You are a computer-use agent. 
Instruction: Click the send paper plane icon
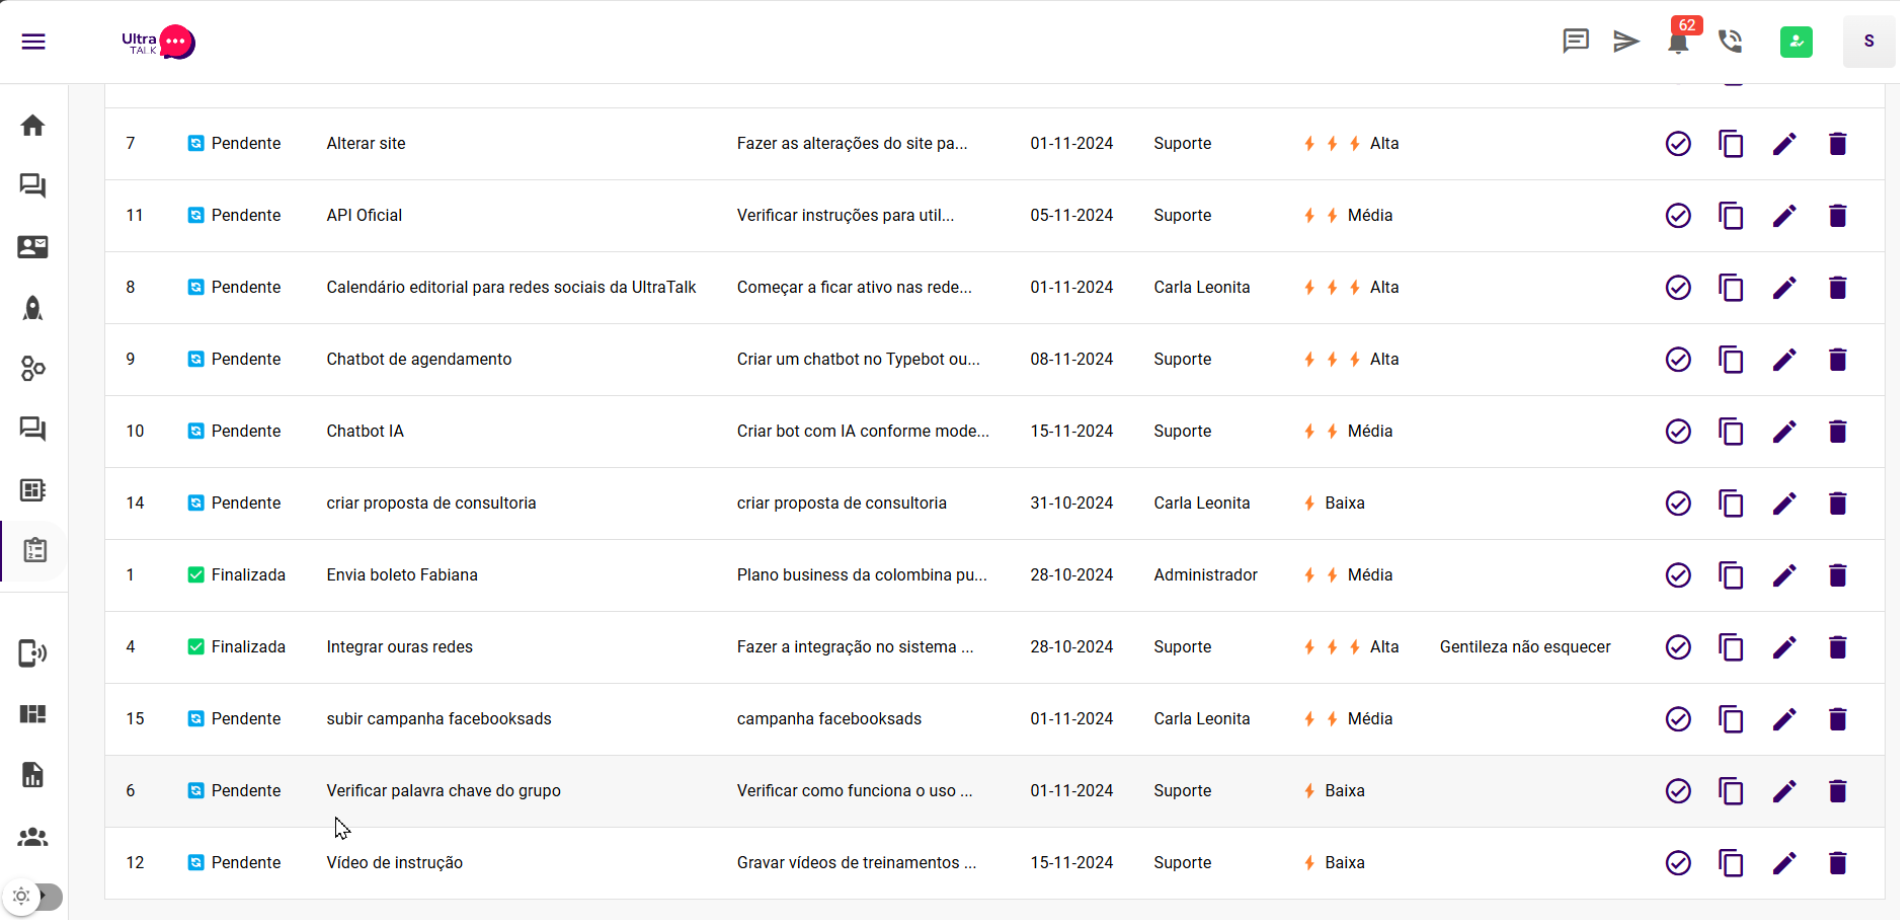click(1626, 41)
